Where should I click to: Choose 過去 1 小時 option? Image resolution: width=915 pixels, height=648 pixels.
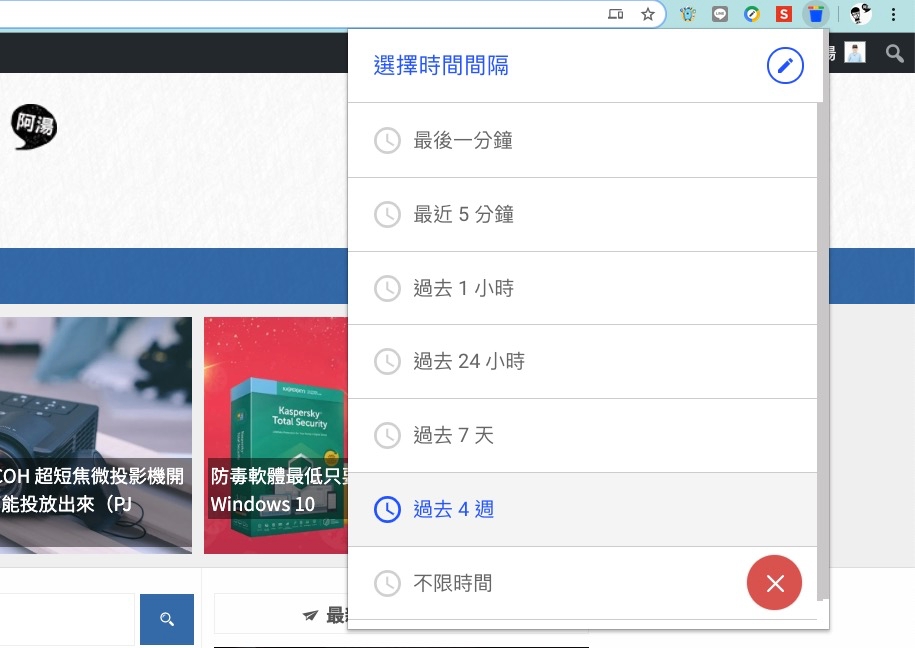point(582,288)
